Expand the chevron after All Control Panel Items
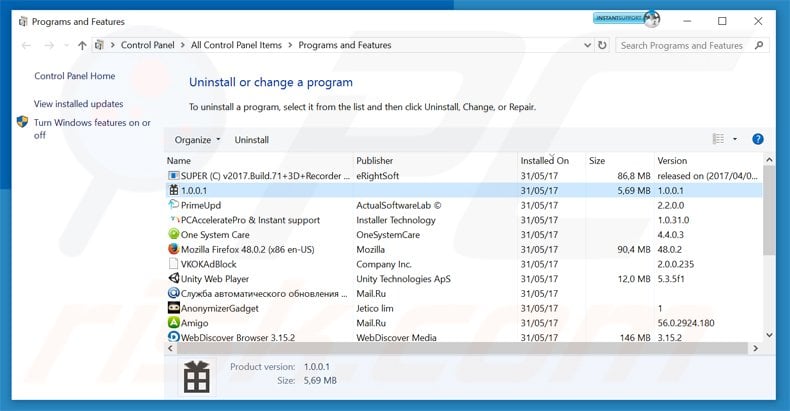790x411 pixels. 290,45
